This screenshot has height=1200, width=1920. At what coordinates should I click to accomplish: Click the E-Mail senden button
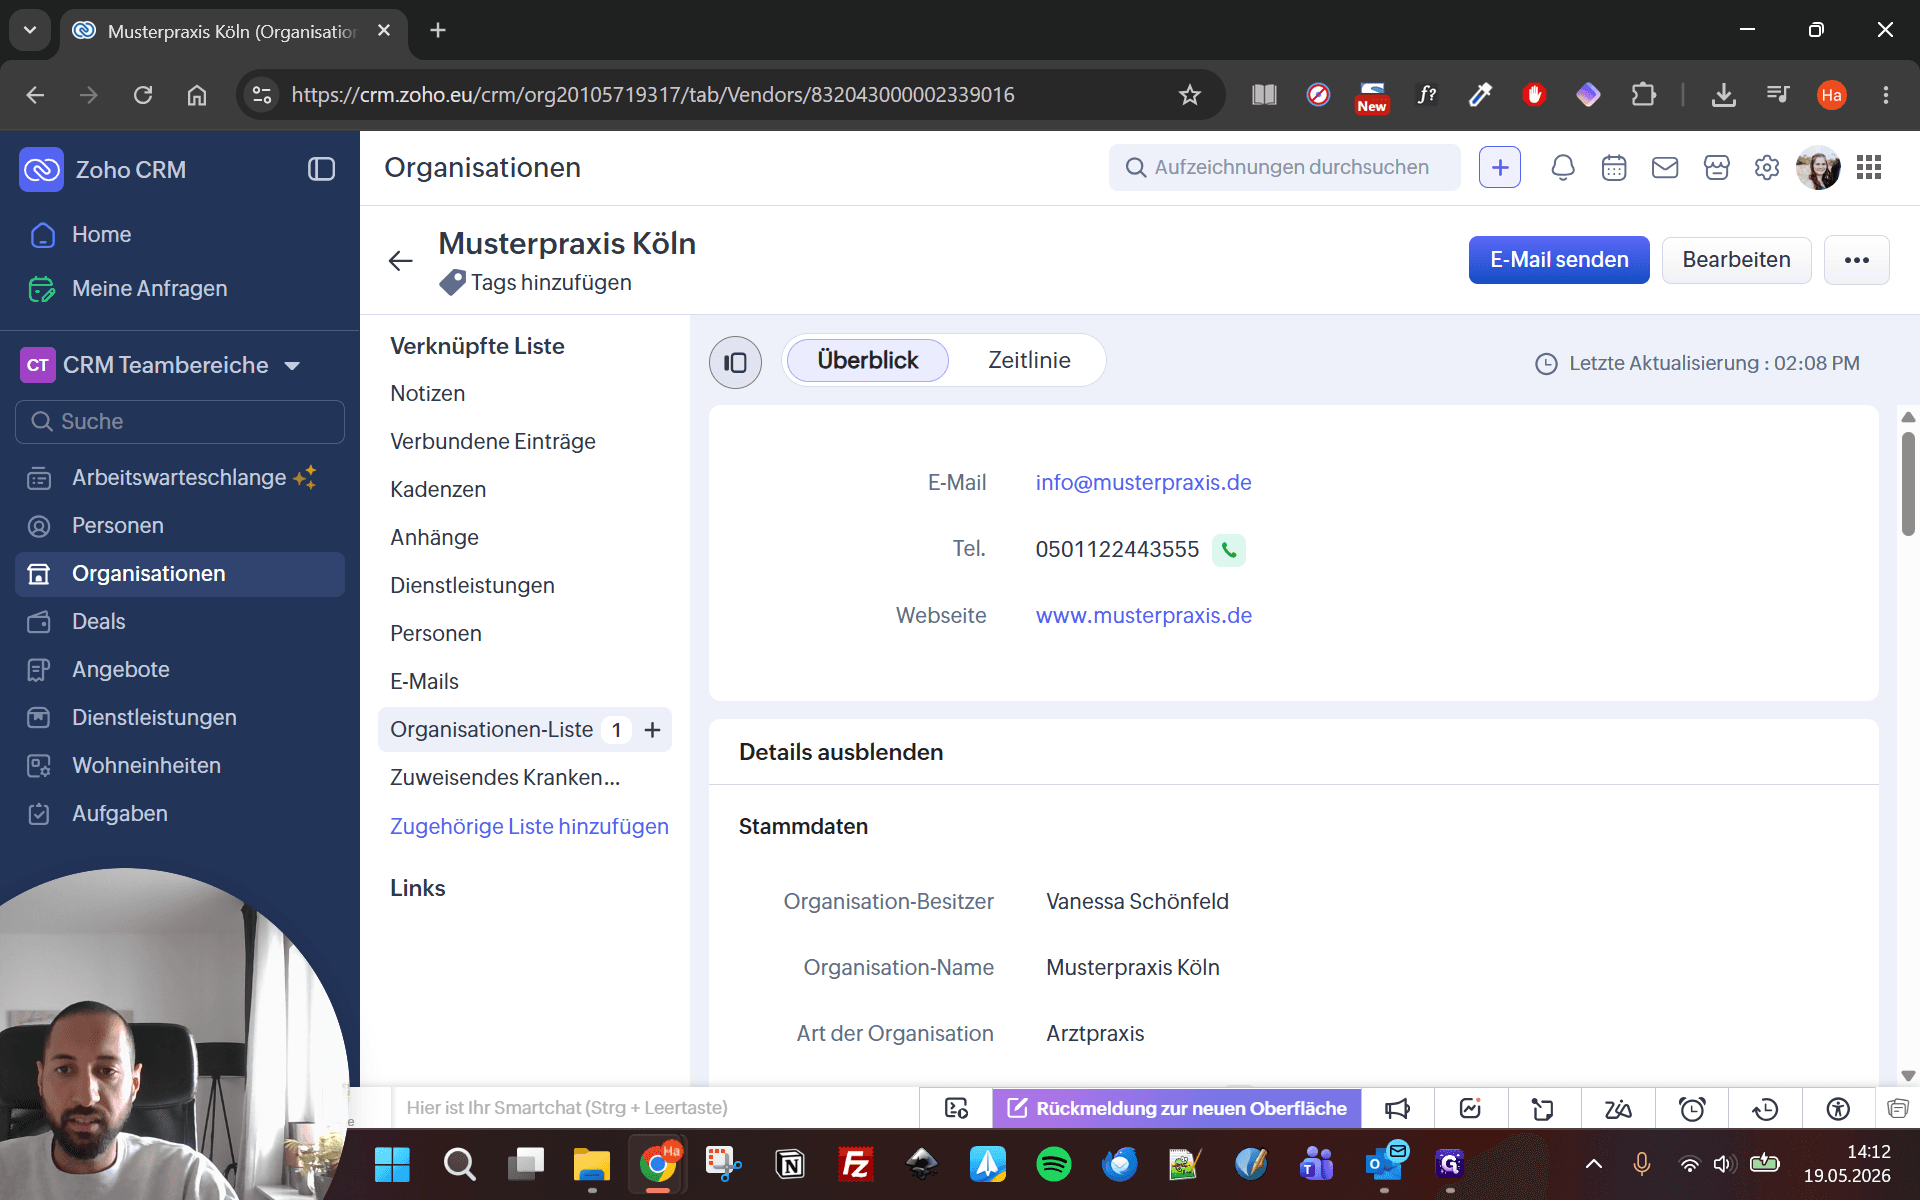point(1558,260)
